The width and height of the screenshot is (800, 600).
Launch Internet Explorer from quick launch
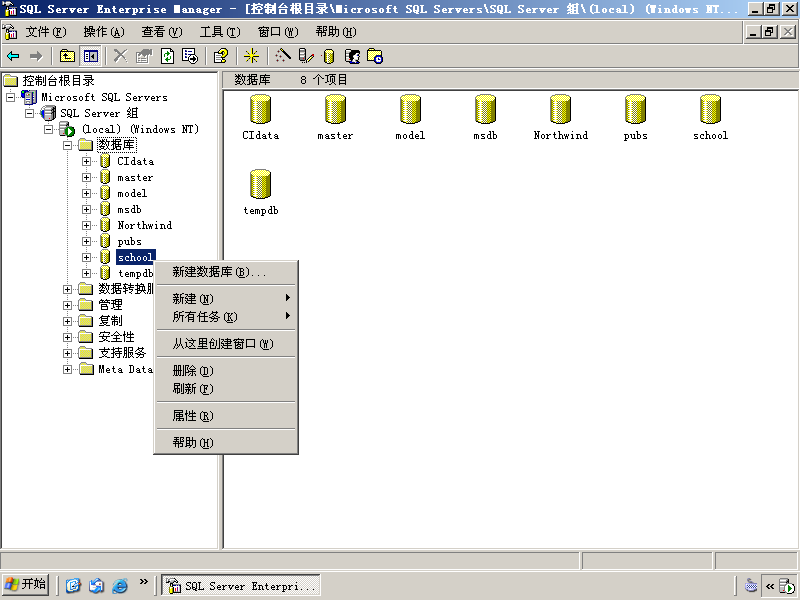point(120,585)
